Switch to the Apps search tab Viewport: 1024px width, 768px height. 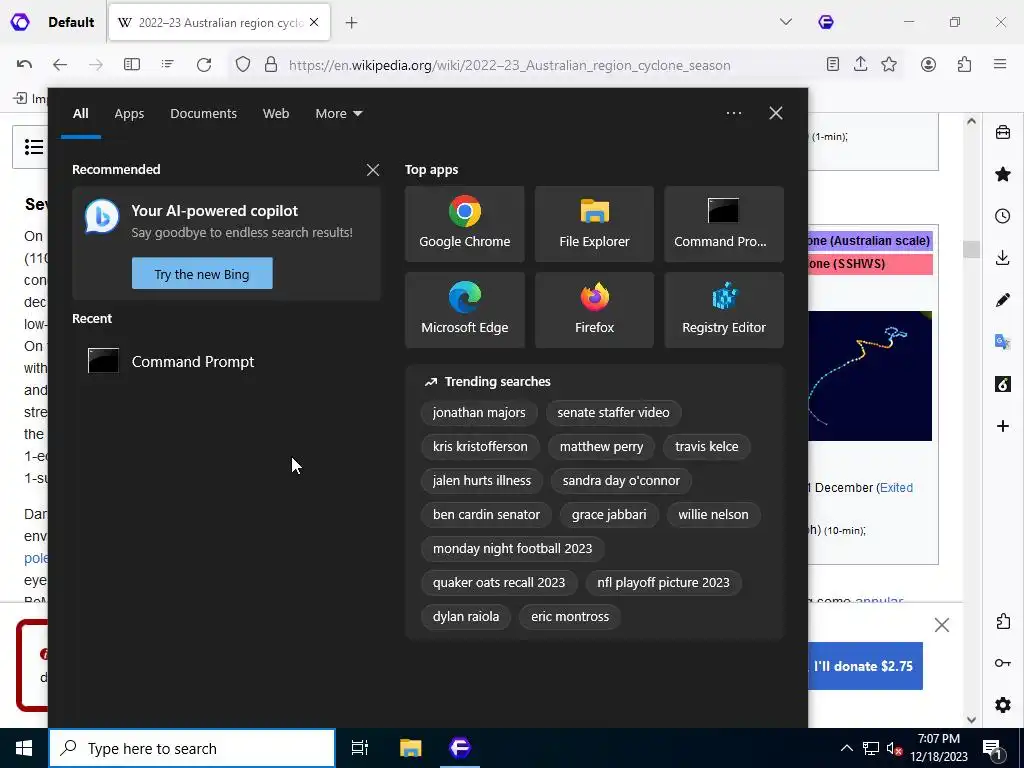click(129, 114)
